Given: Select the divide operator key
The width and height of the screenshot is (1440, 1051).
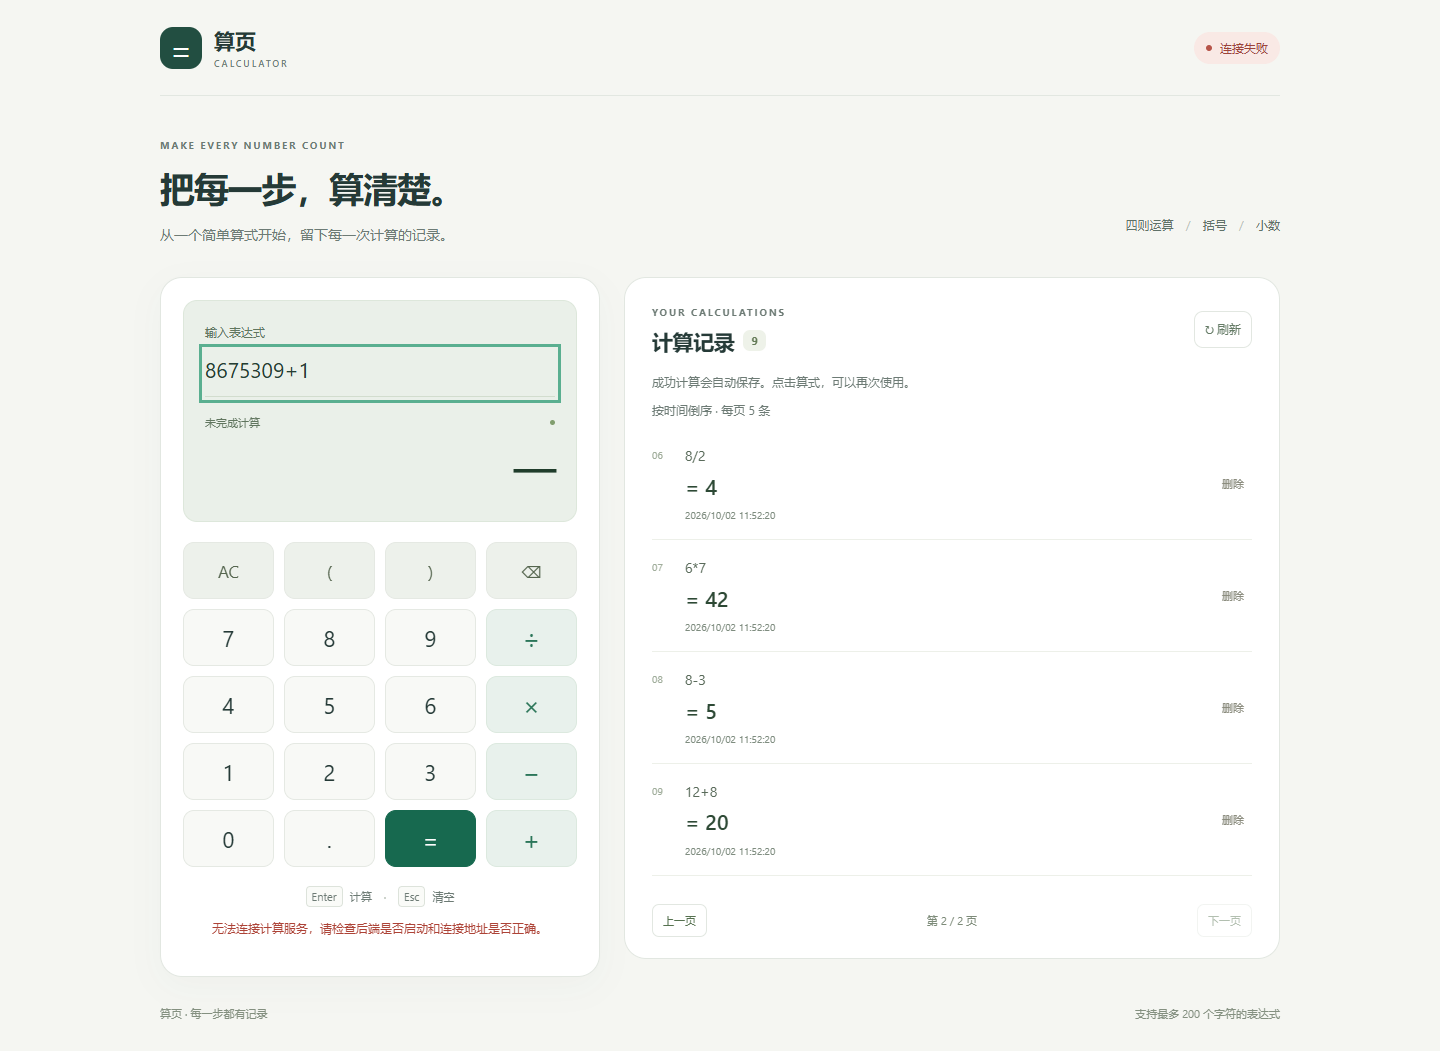Looking at the screenshot, I should pos(531,638).
